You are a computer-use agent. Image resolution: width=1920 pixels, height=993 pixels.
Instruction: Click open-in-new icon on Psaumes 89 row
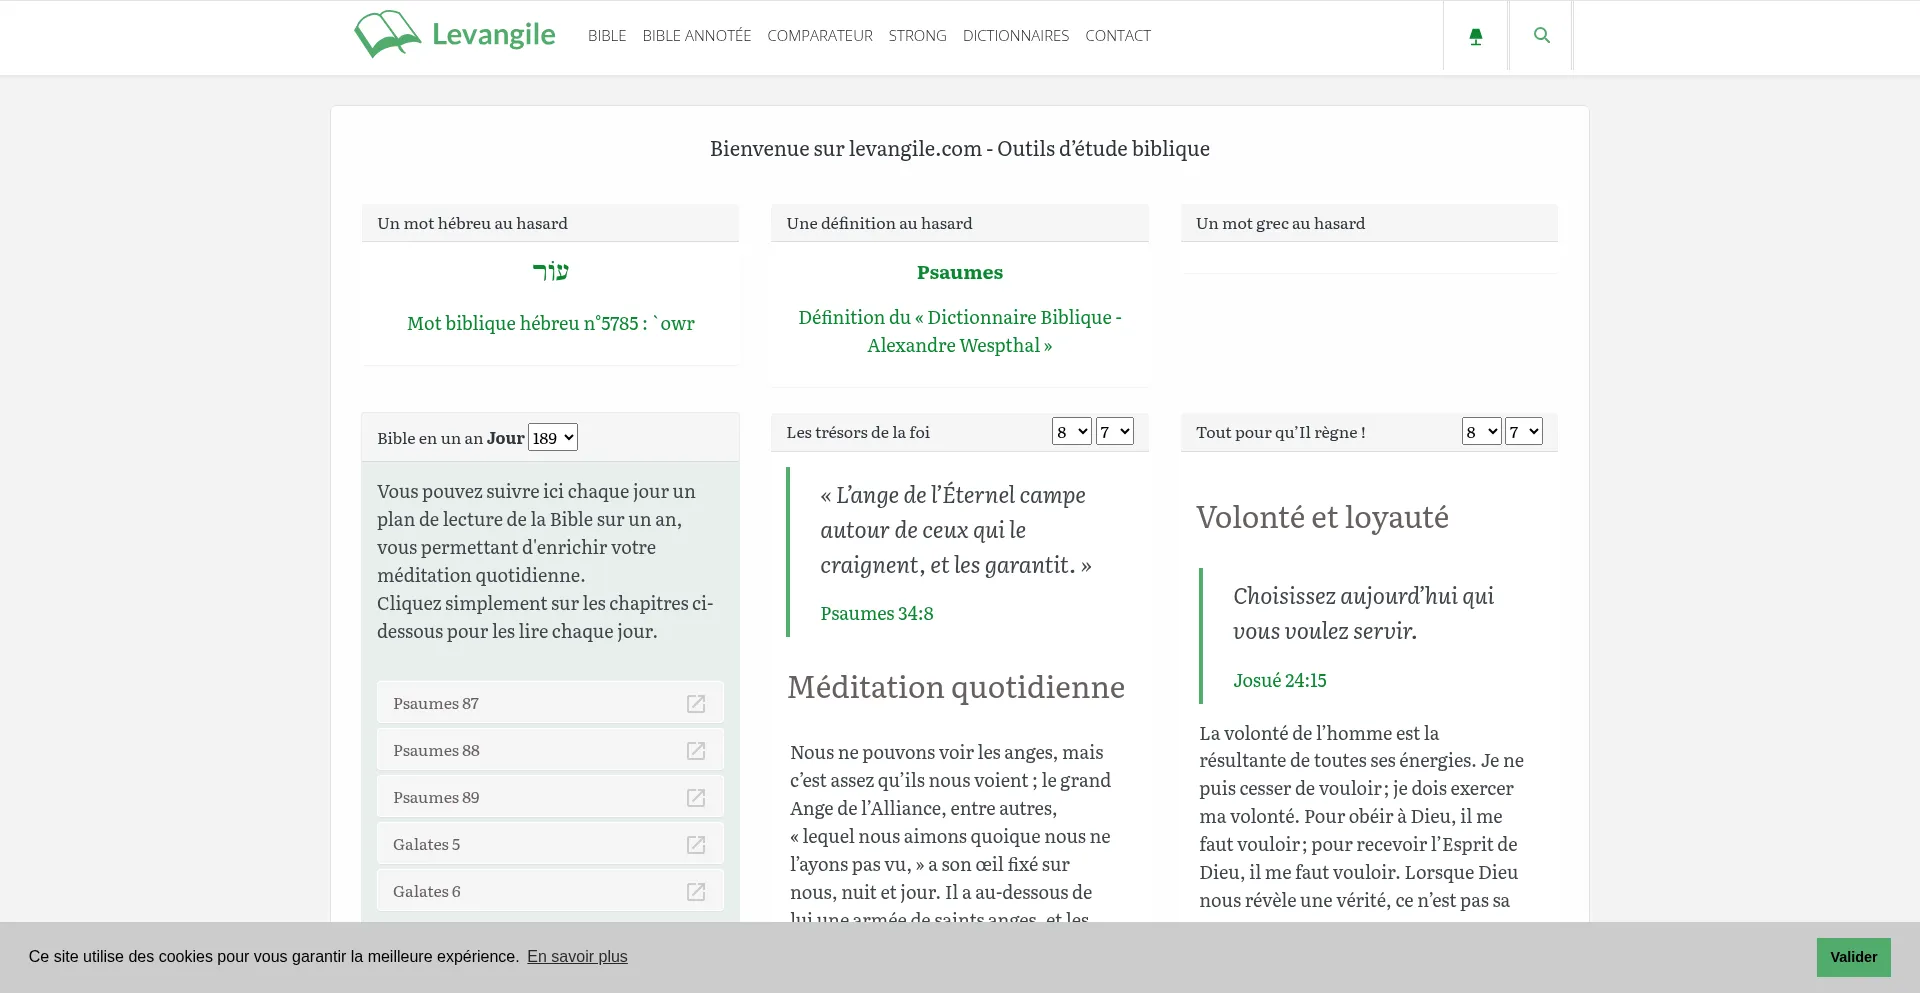coord(696,797)
